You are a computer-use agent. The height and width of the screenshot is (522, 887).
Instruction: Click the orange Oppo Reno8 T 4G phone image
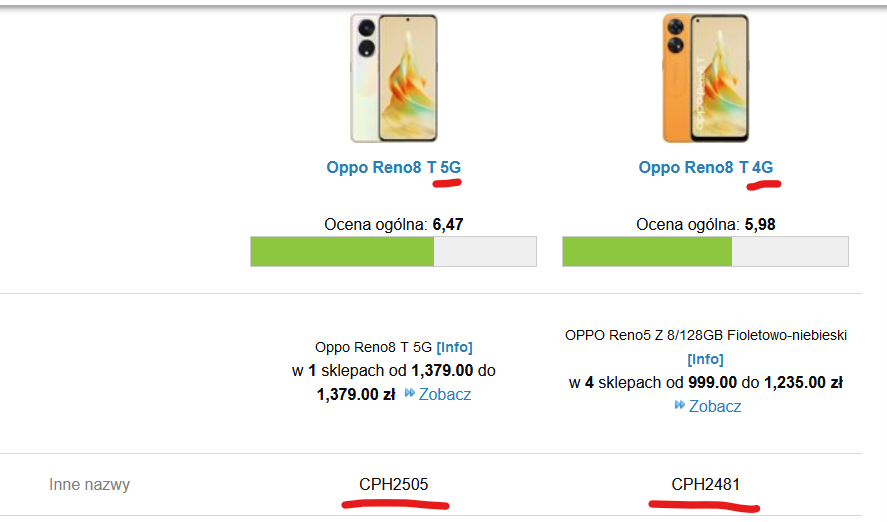pos(705,78)
